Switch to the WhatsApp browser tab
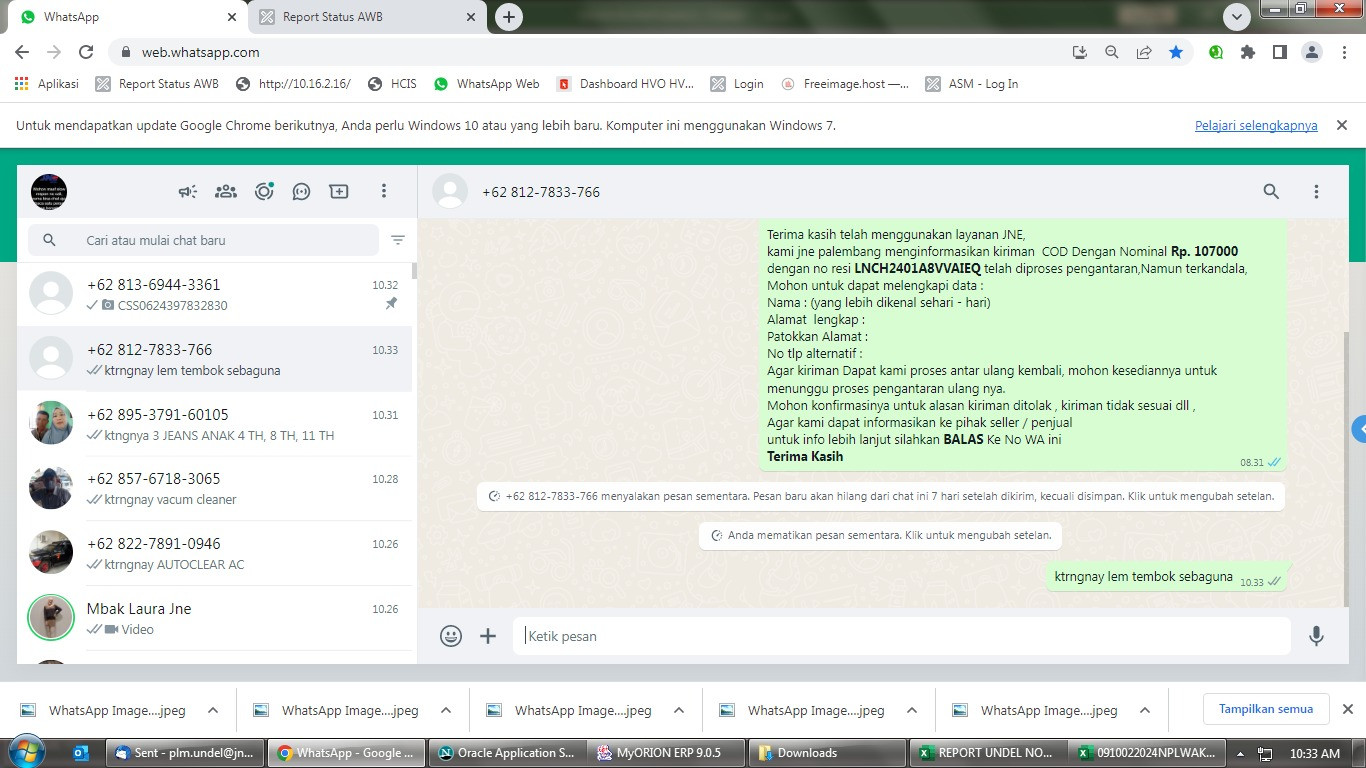1366x768 pixels. 127,17
